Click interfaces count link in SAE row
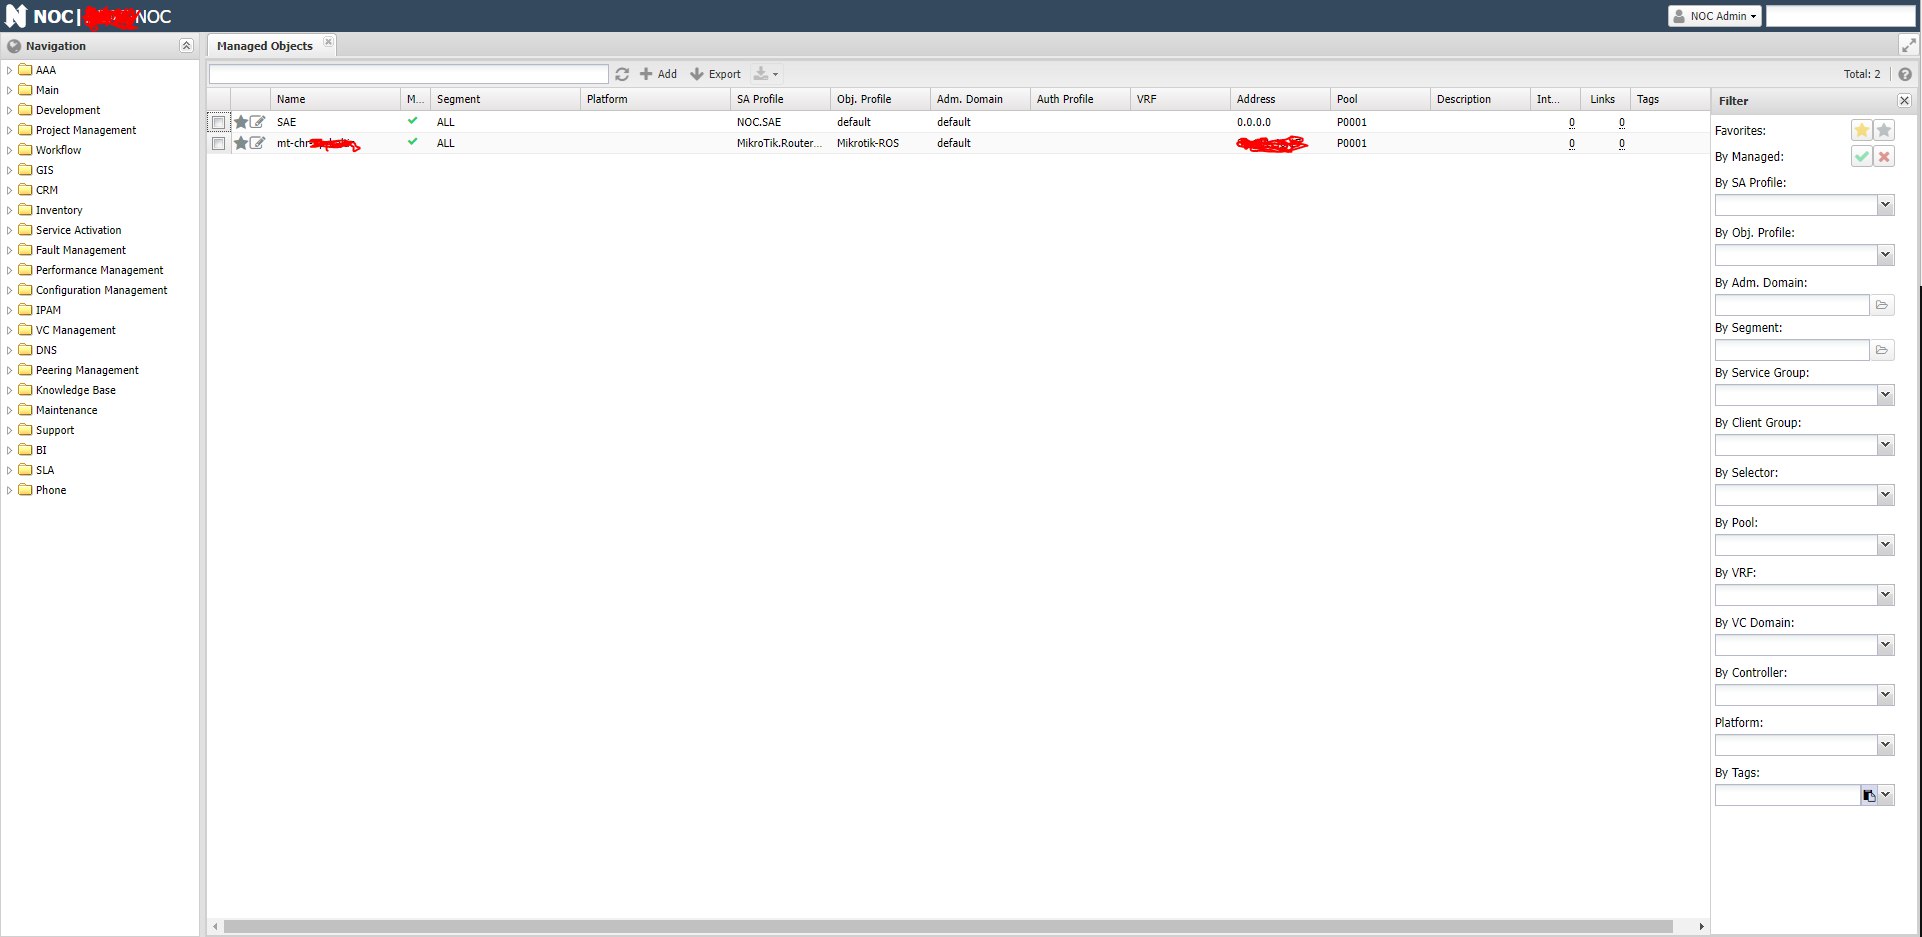1922x937 pixels. 1571,122
